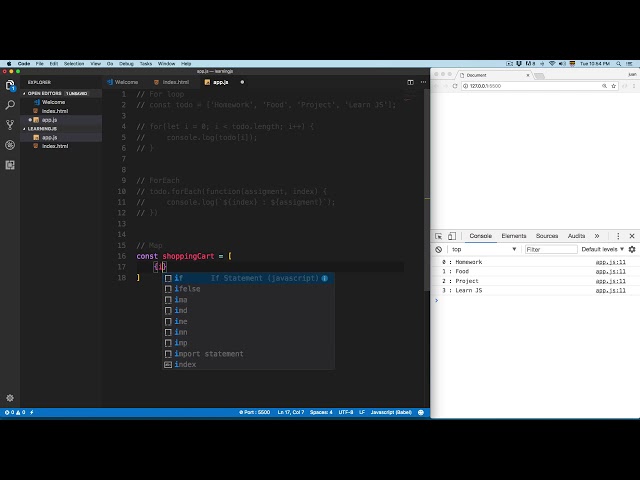Click the inspect element icon in DevTools
Screen dimensions: 640x480
coord(438,236)
